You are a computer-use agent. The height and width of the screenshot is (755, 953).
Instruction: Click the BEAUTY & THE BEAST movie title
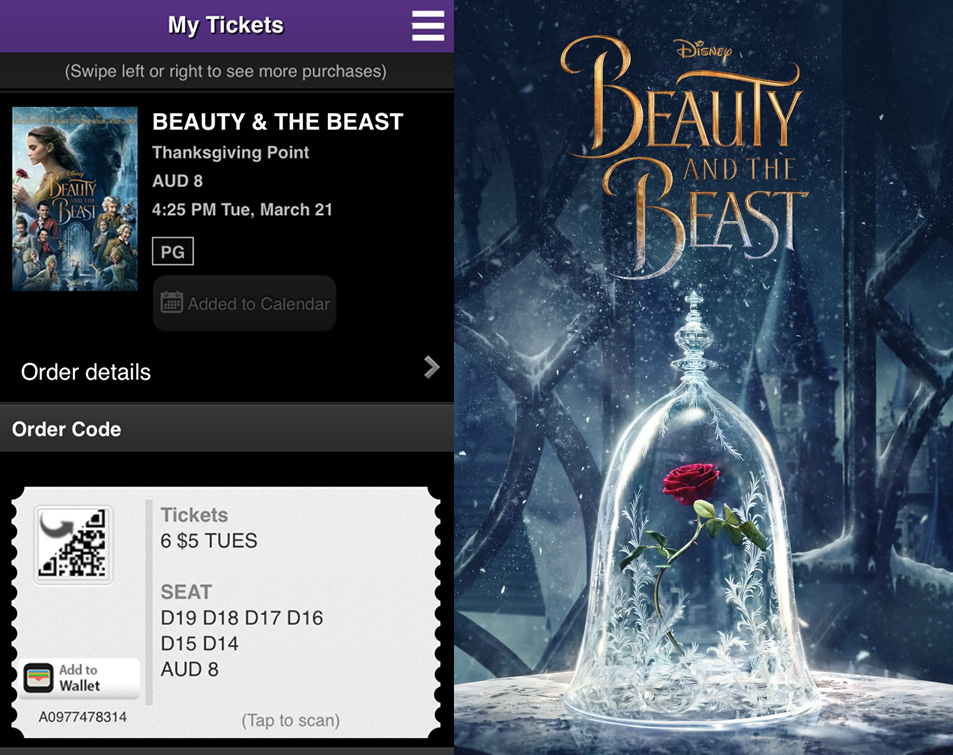point(278,122)
